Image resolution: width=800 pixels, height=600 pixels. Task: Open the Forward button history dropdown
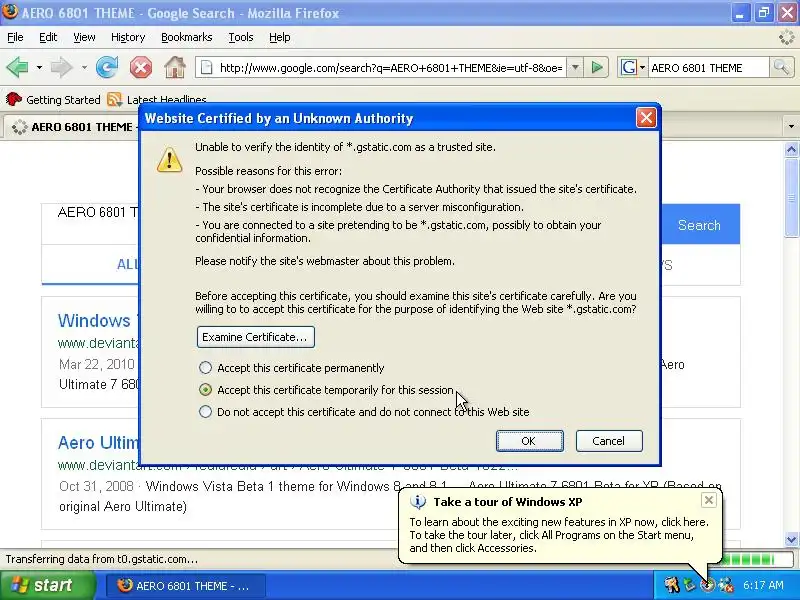click(84, 67)
